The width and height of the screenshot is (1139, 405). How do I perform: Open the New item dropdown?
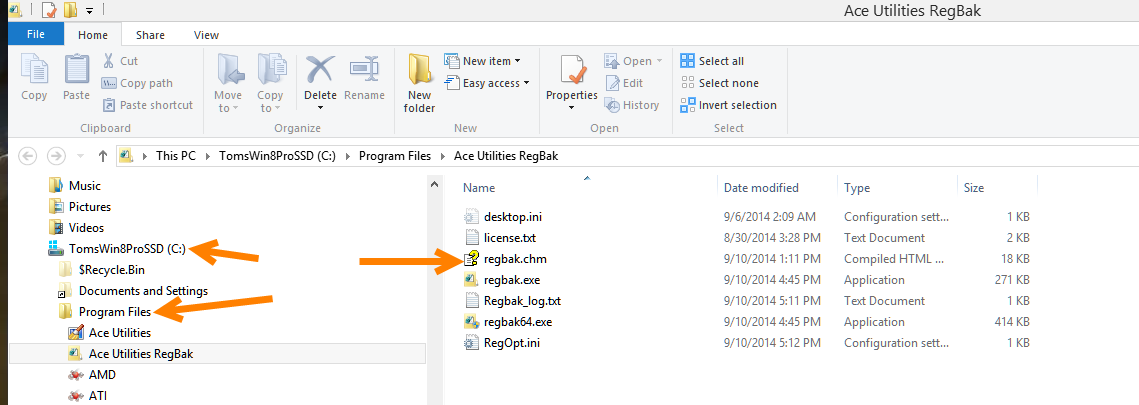[482, 61]
